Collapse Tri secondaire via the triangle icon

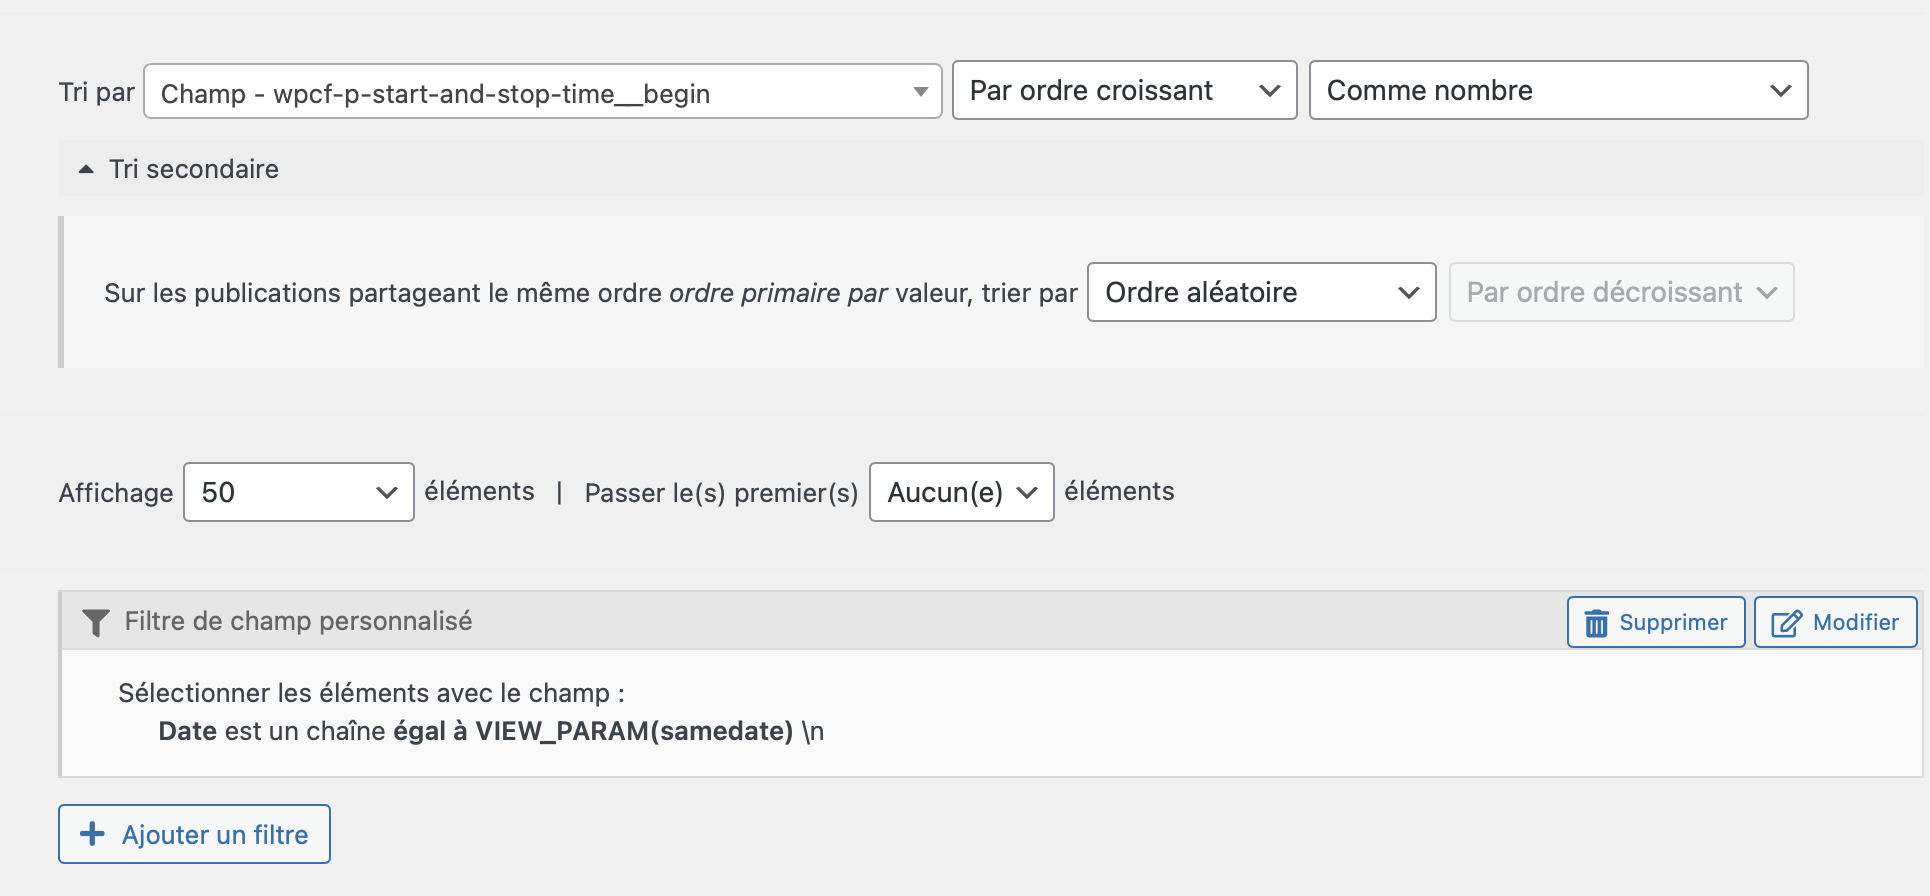[86, 169]
